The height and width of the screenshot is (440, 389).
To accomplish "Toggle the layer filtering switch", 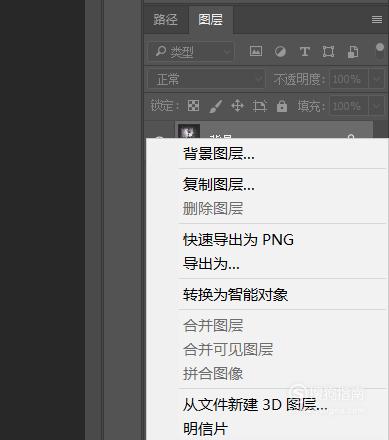I will 380,51.
